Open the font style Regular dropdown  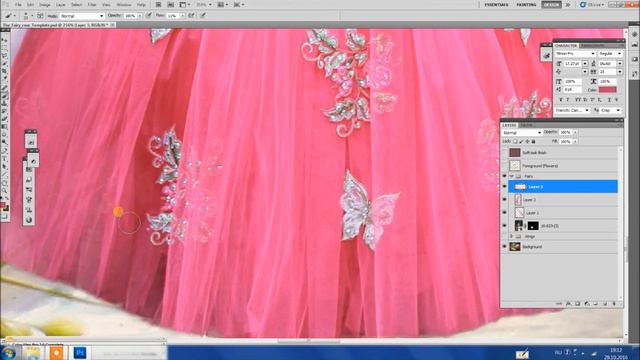pyautogui.click(x=610, y=53)
